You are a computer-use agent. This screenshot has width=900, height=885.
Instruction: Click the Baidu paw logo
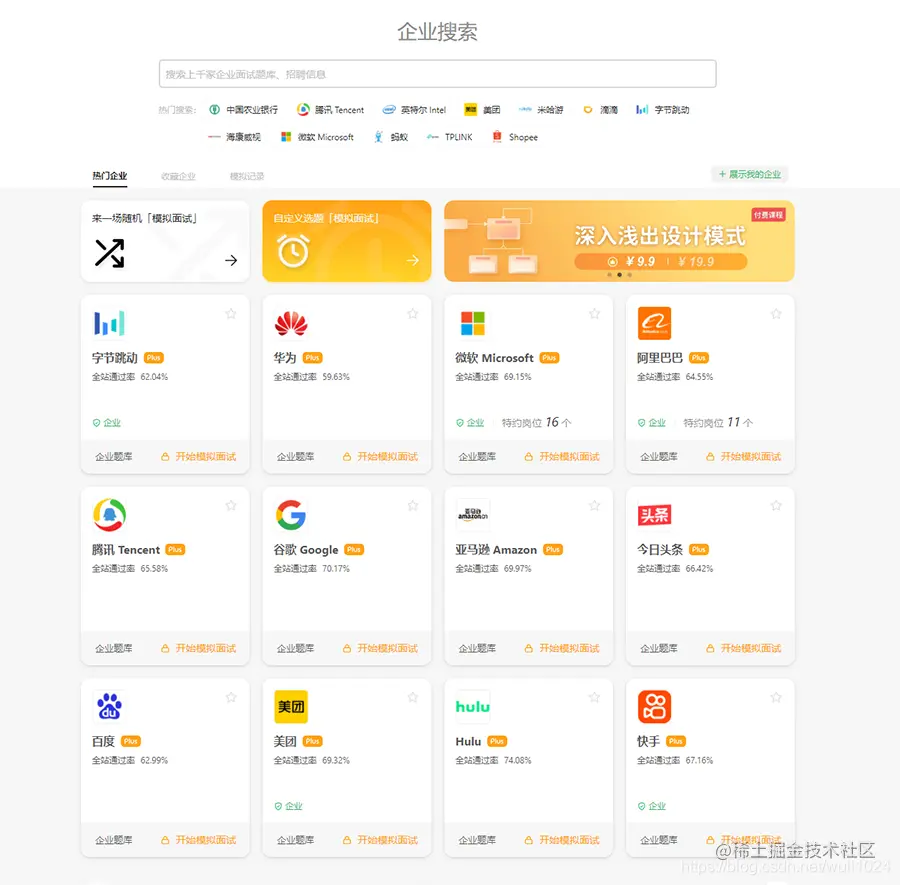pos(109,707)
